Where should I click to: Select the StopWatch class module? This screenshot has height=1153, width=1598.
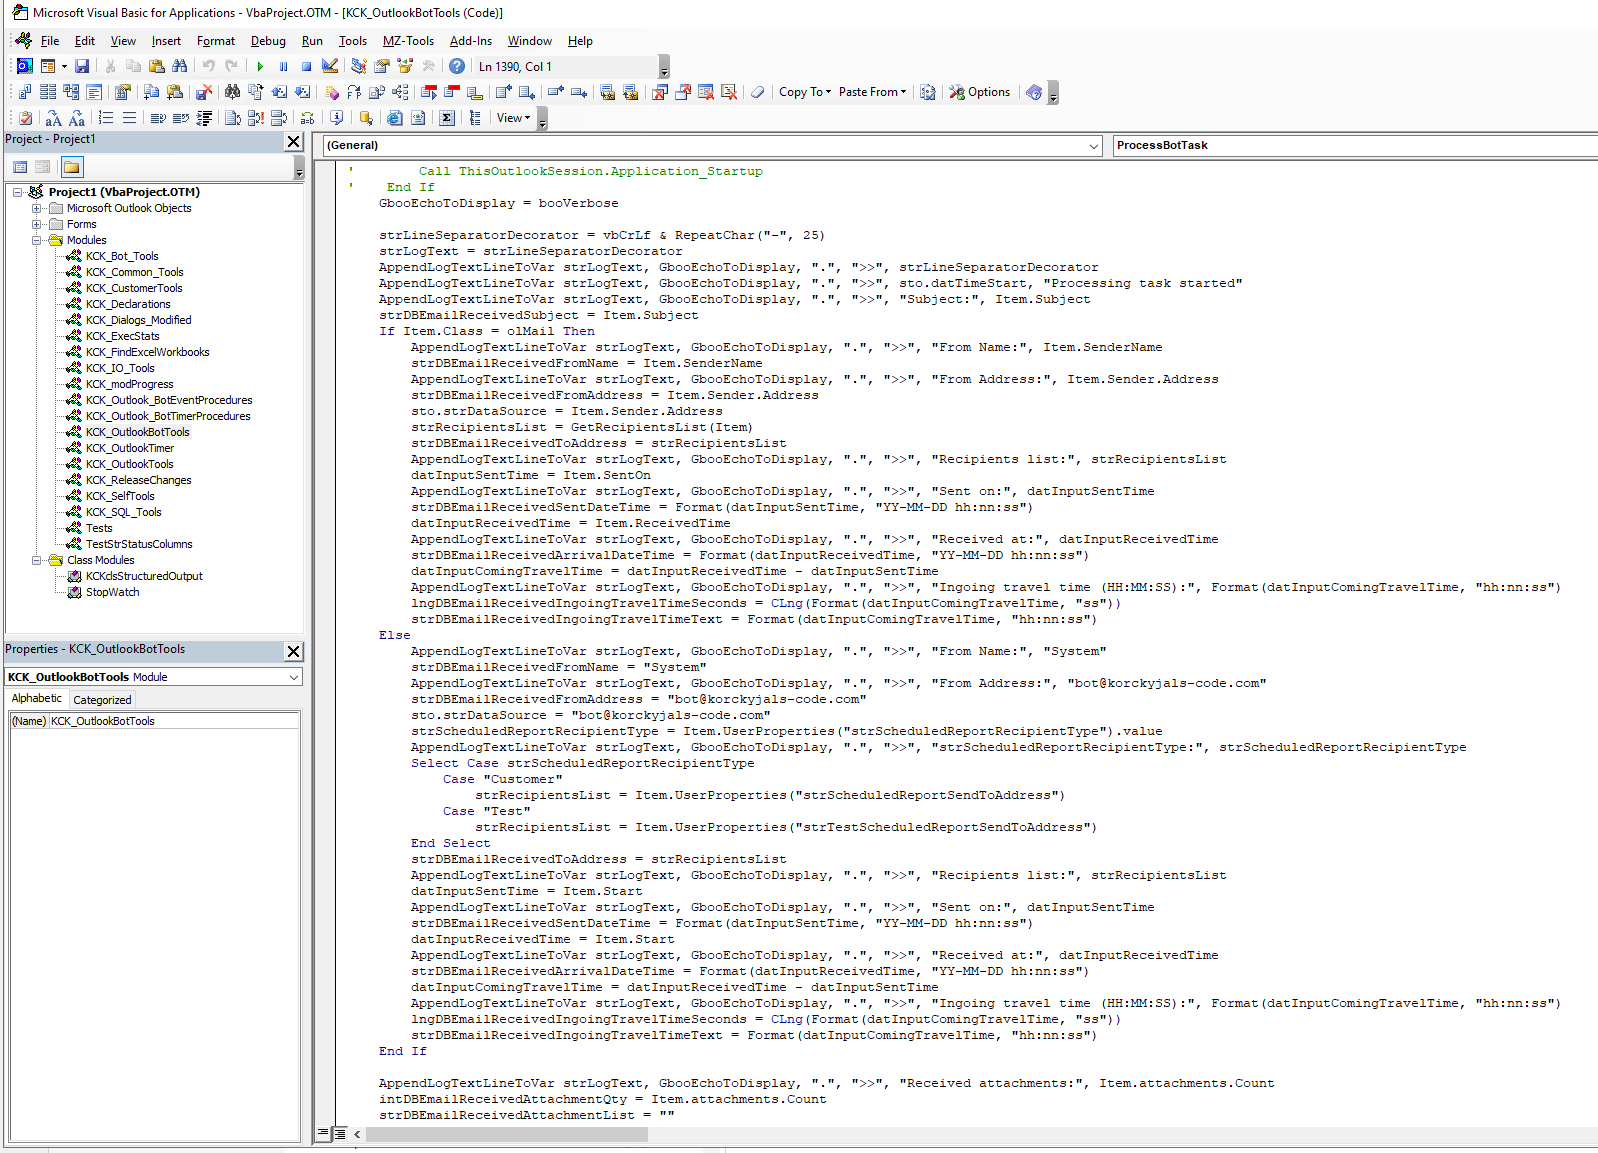coord(112,592)
